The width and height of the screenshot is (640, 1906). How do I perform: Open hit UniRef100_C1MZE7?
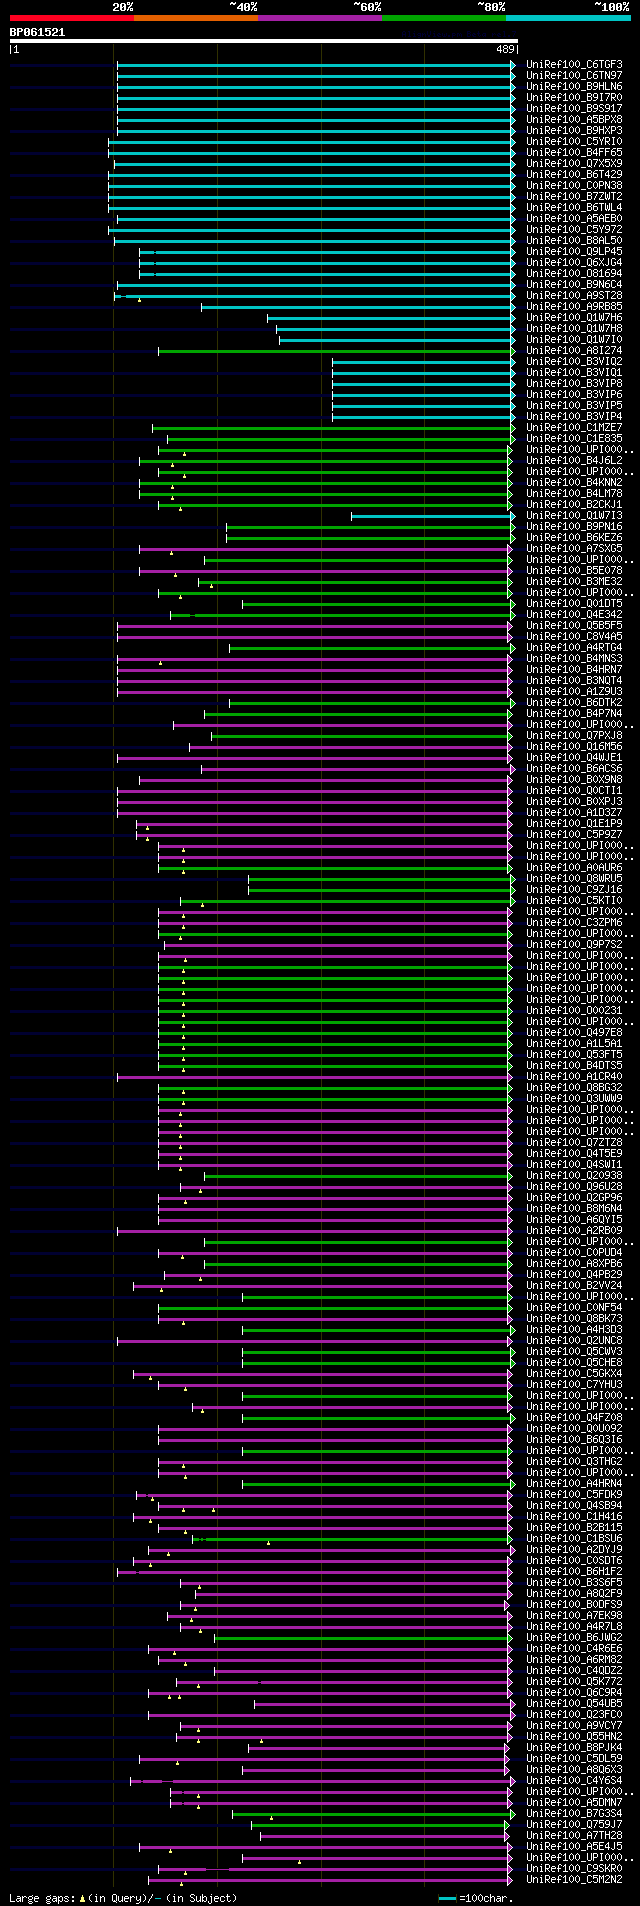(574, 427)
